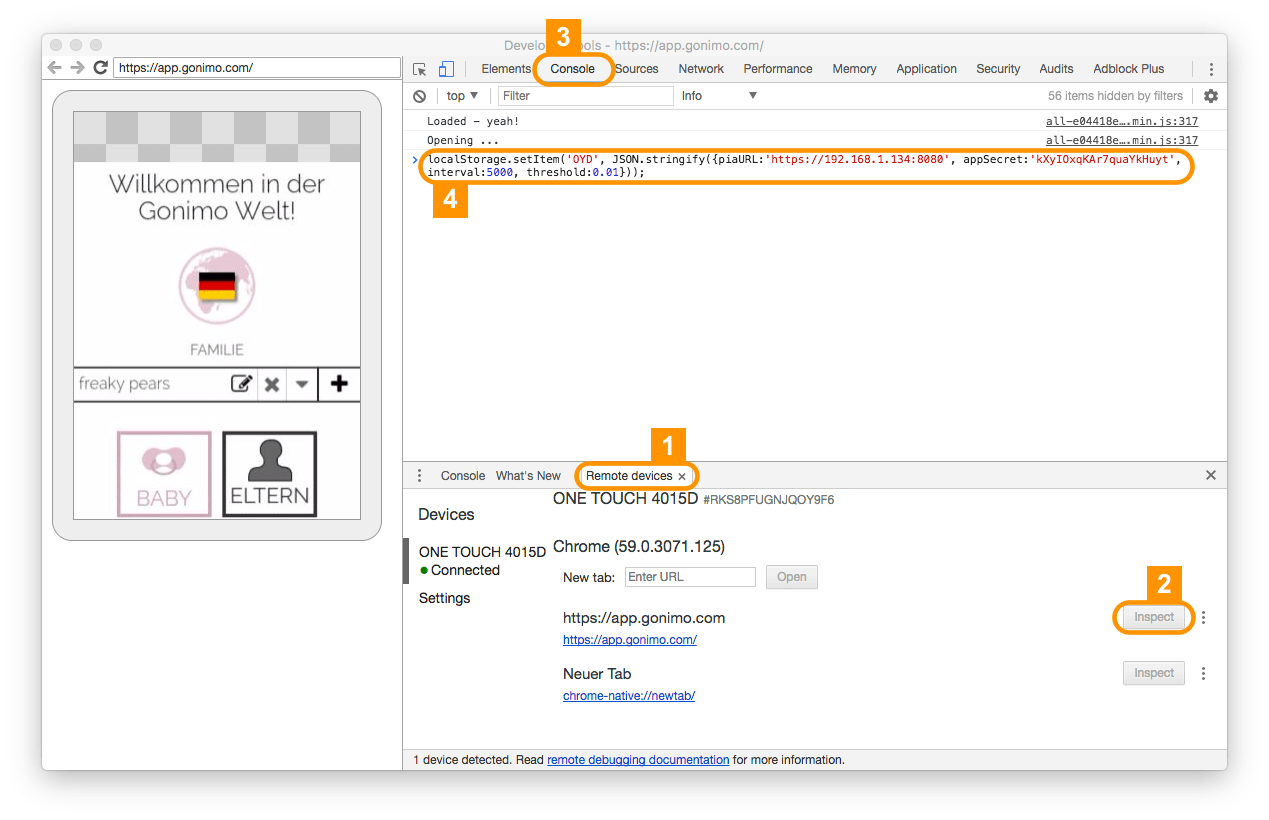Open the top context dropdown
This screenshot has height=820, width=1269.
point(462,96)
